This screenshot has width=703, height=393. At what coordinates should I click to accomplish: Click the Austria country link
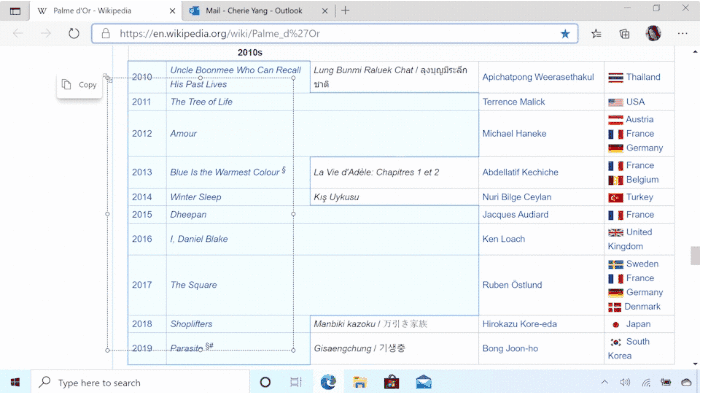639,119
